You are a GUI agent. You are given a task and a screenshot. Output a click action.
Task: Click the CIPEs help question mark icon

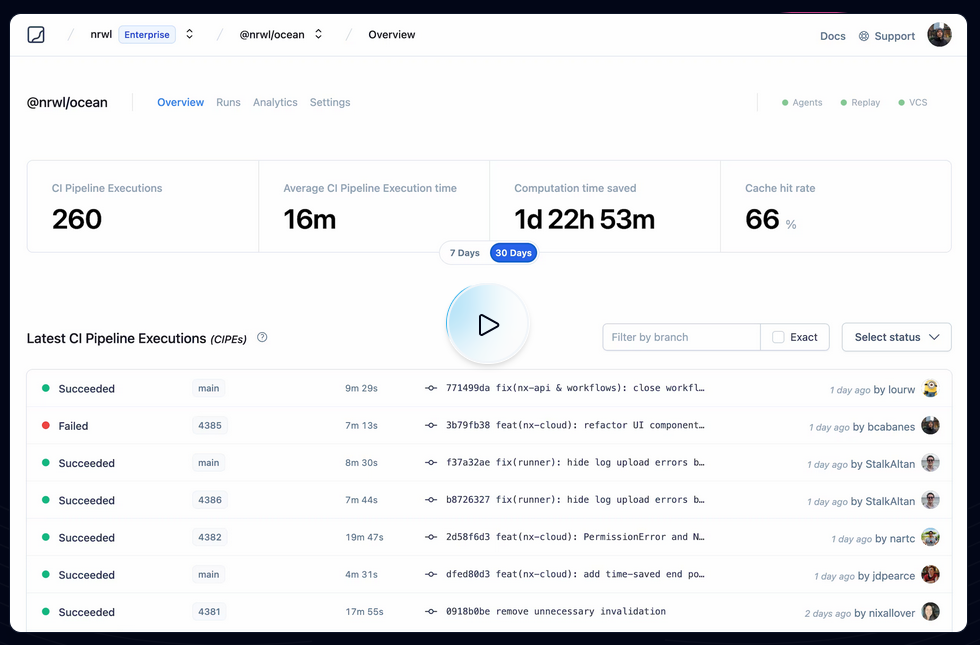coord(262,338)
